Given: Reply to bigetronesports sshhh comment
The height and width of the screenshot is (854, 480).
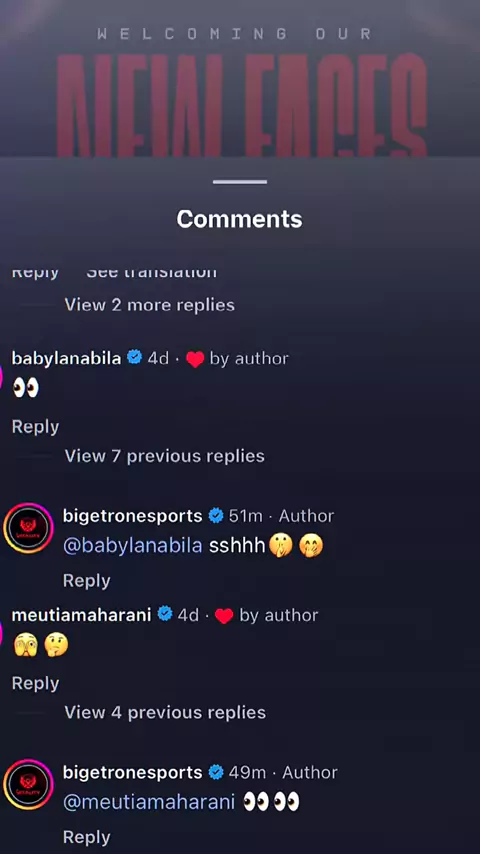Looking at the screenshot, I should 87,581.
